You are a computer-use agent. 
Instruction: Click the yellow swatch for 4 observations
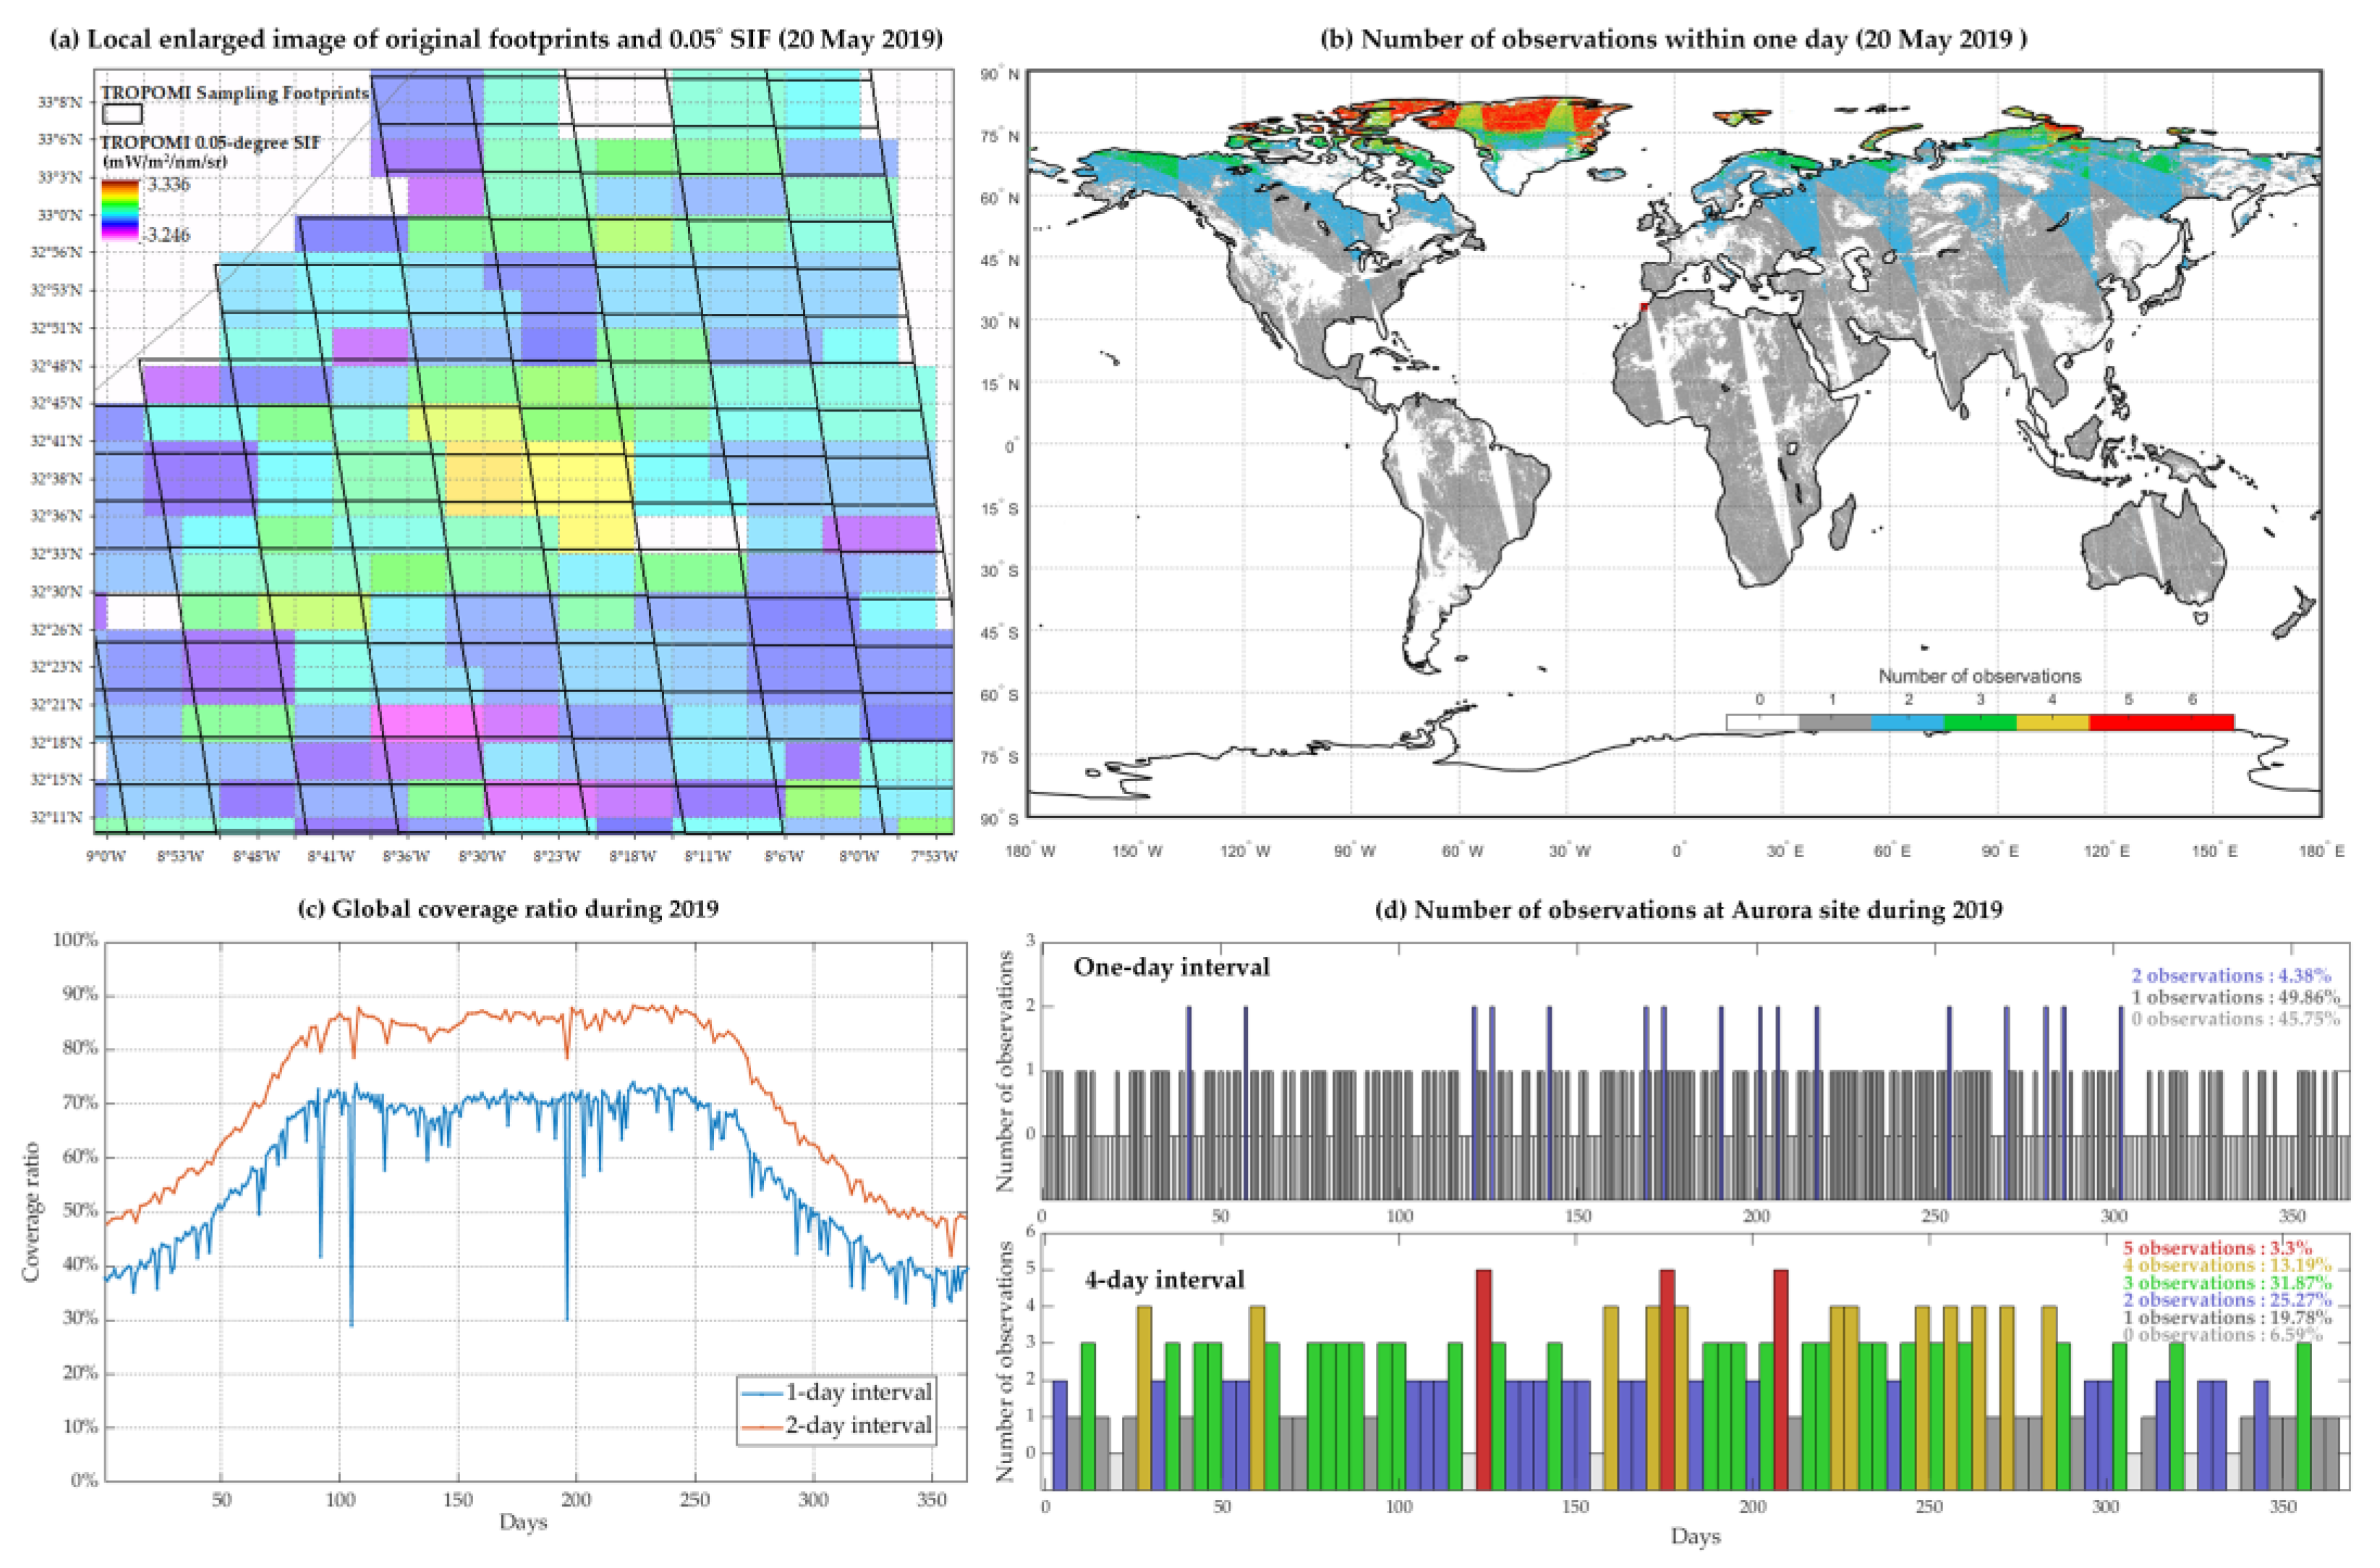point(2052,722)
